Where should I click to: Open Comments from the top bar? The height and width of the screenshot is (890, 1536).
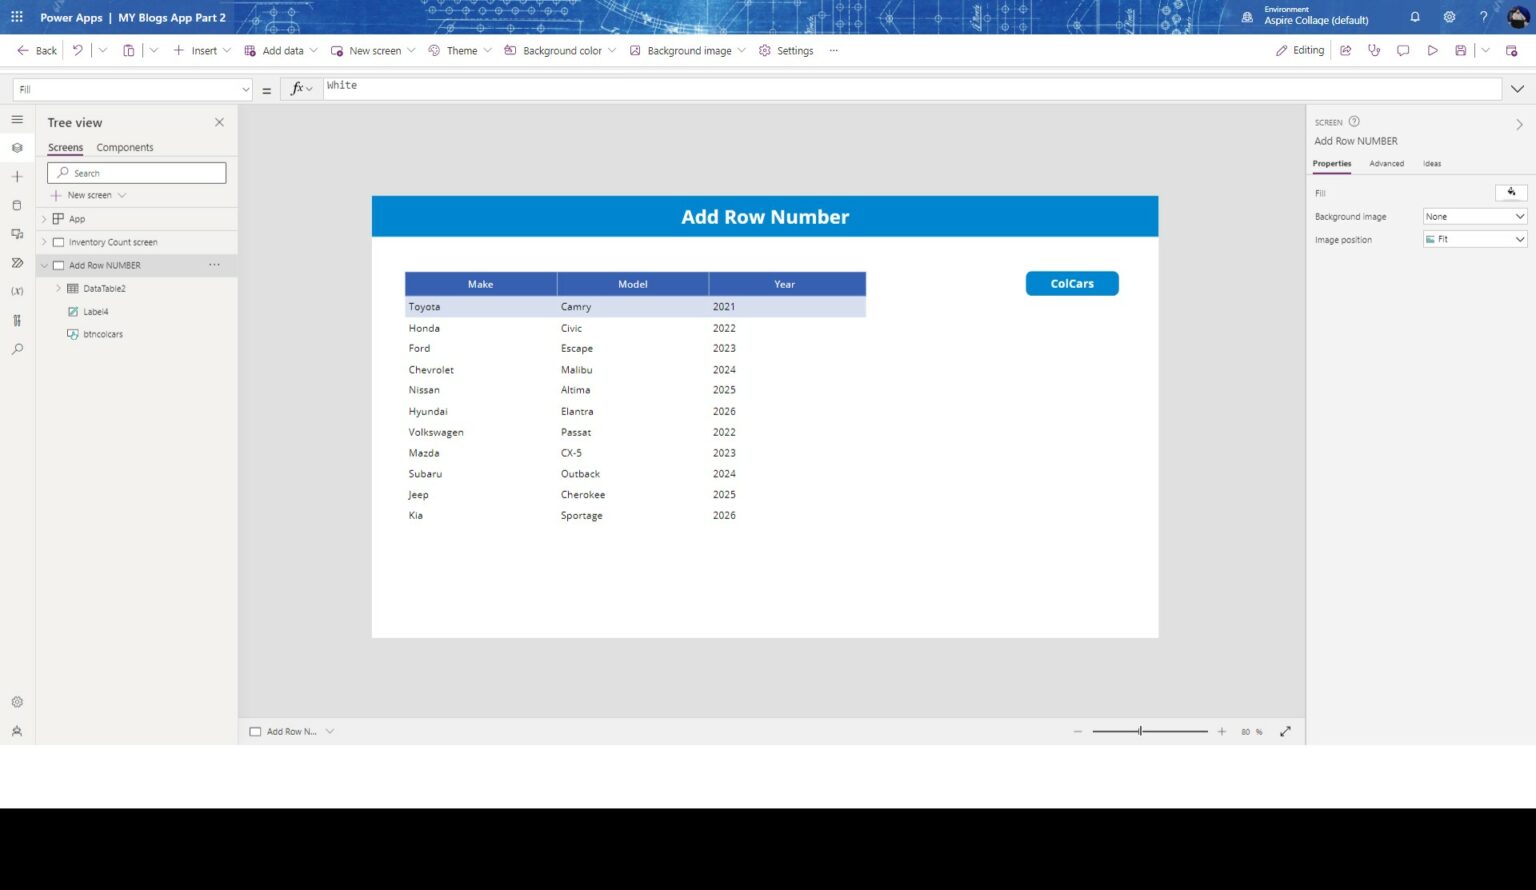[x=1403, y=50]
